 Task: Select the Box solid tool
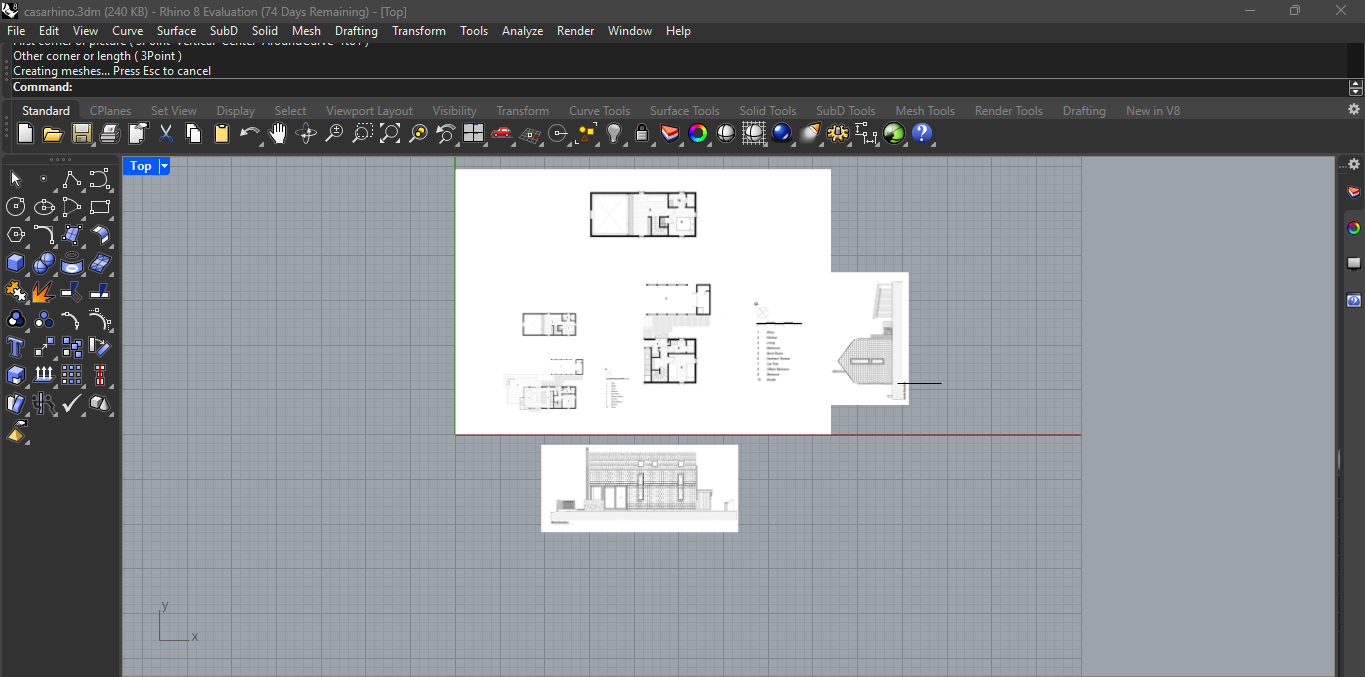[x=15, y=262]
